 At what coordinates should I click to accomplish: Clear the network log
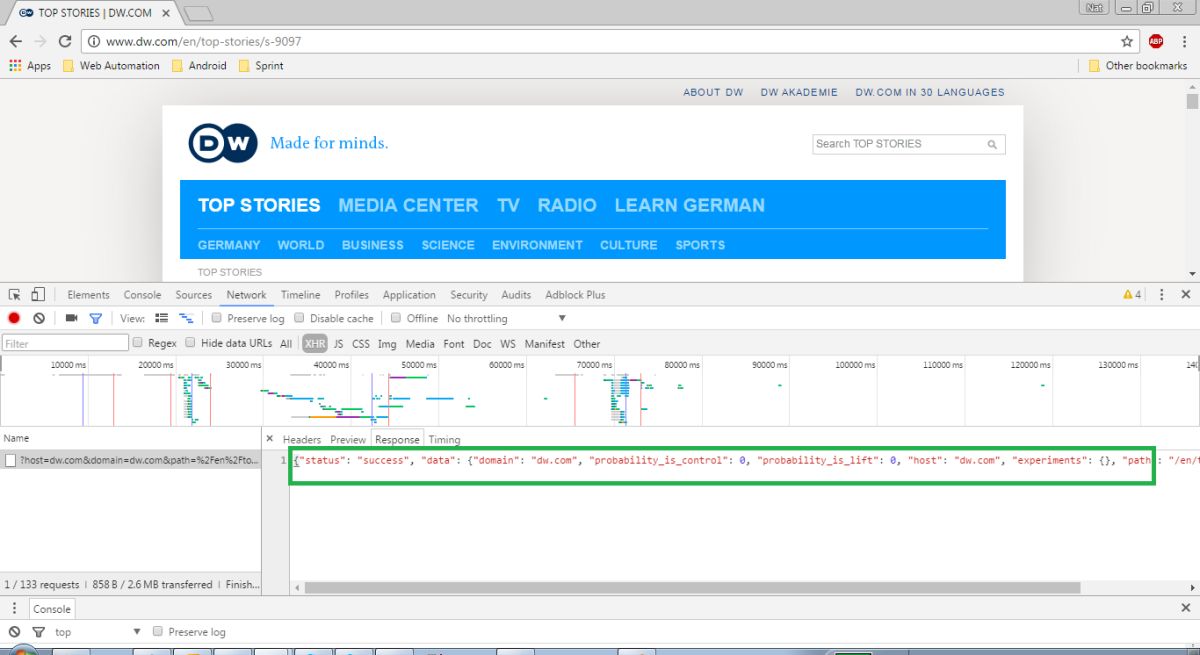(39, 318)
